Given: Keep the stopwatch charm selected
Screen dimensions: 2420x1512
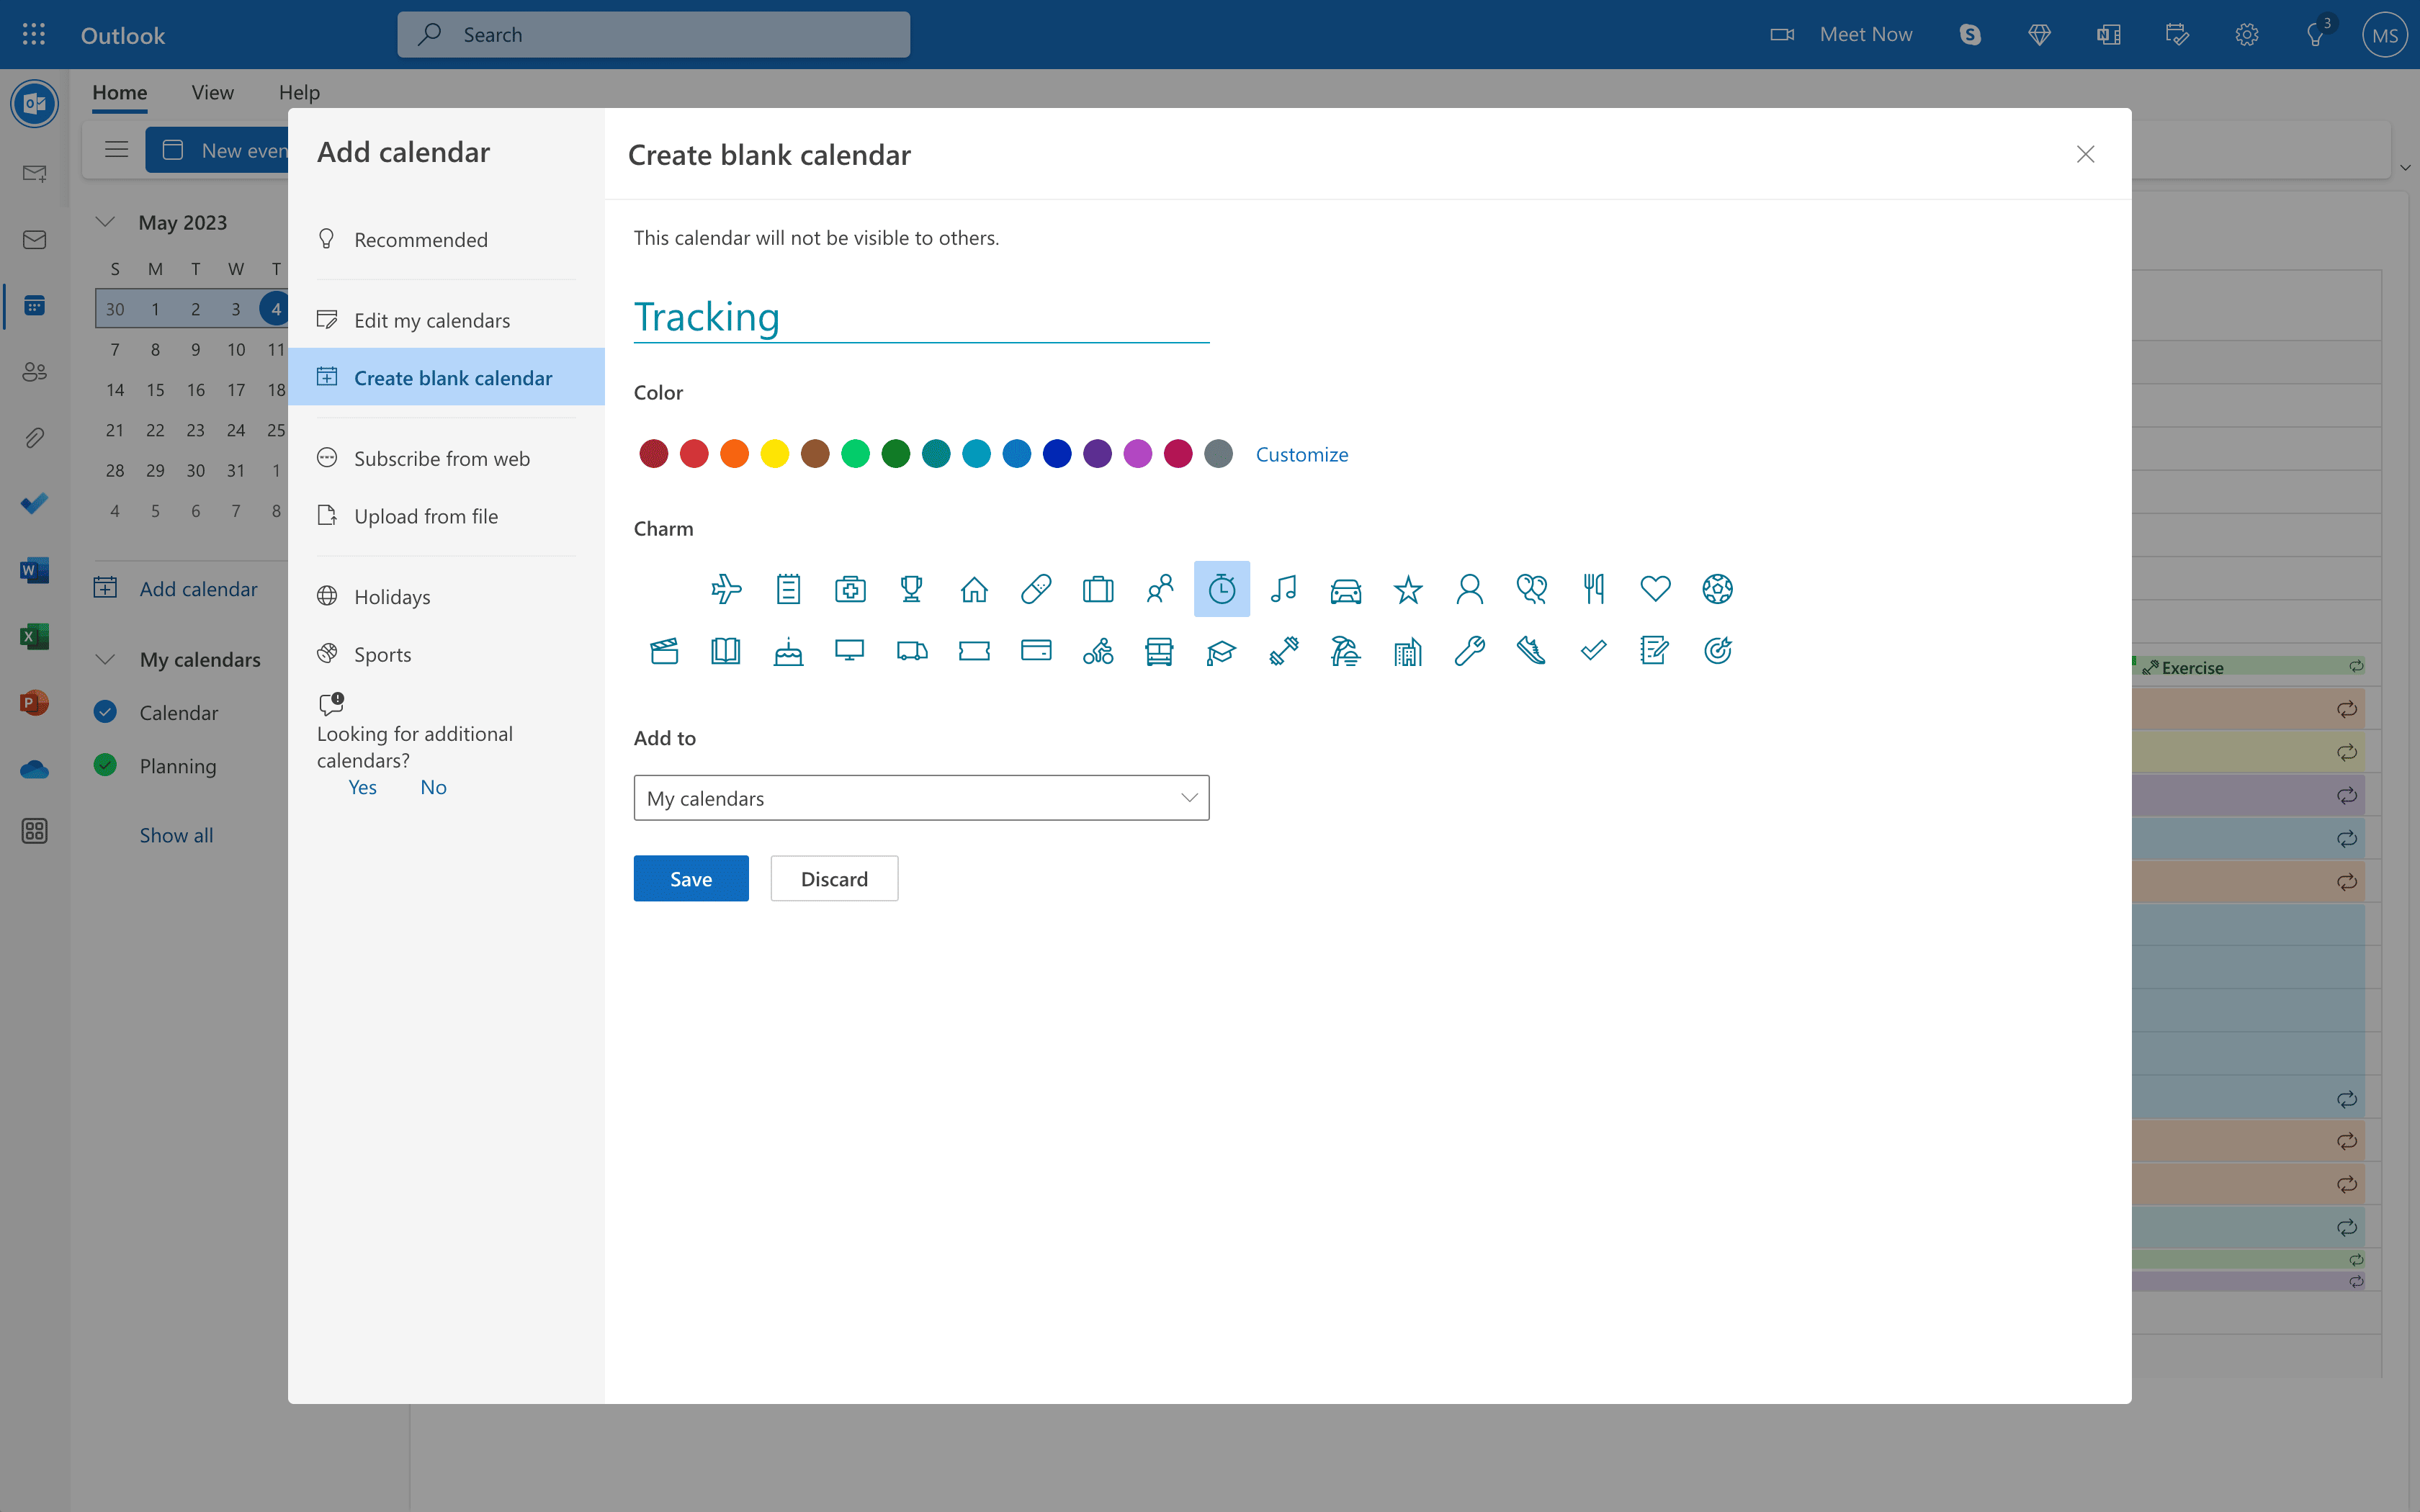Looking at the screenshot, I should pos(1222,589).
